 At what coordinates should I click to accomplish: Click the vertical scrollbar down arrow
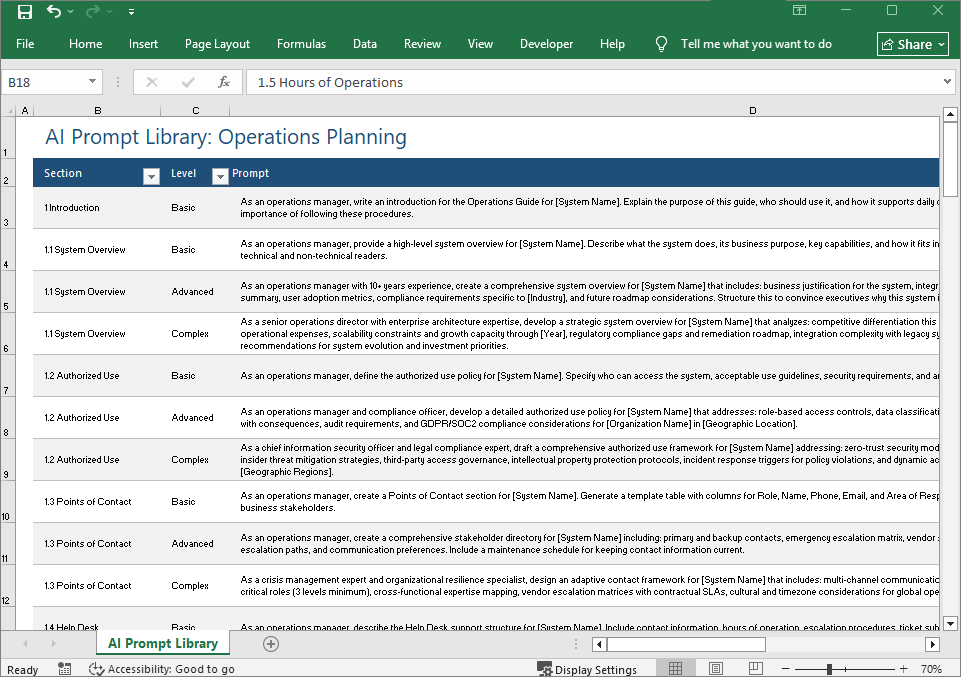950,624
